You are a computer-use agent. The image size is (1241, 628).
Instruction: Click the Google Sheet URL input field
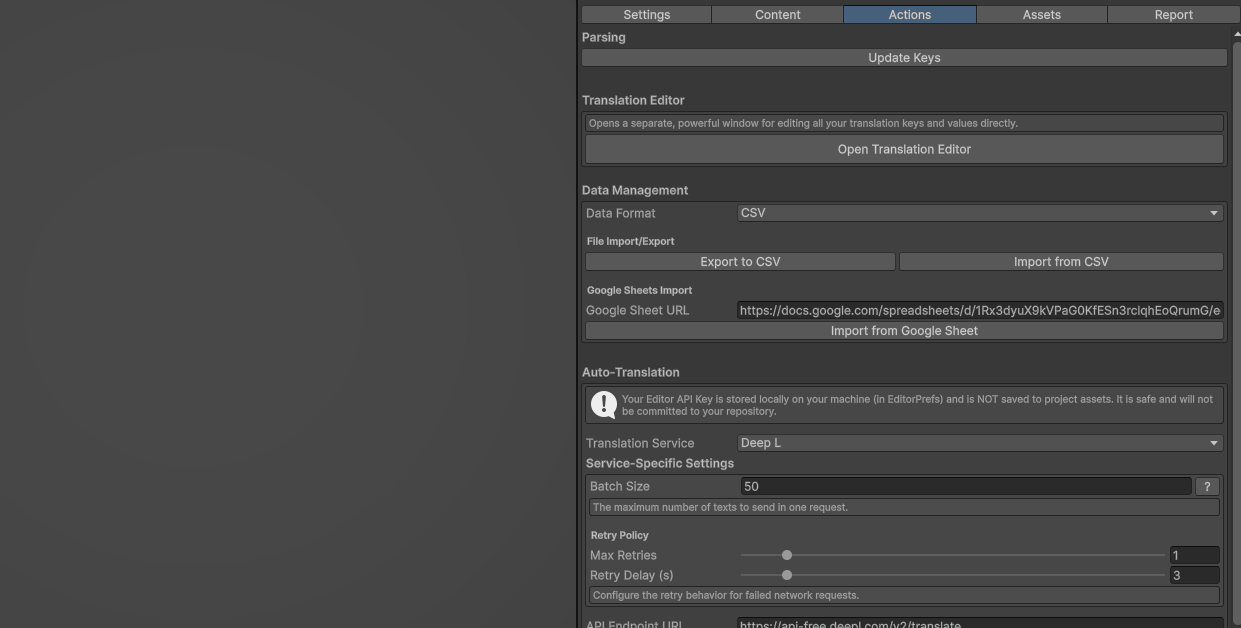[980, 310]
